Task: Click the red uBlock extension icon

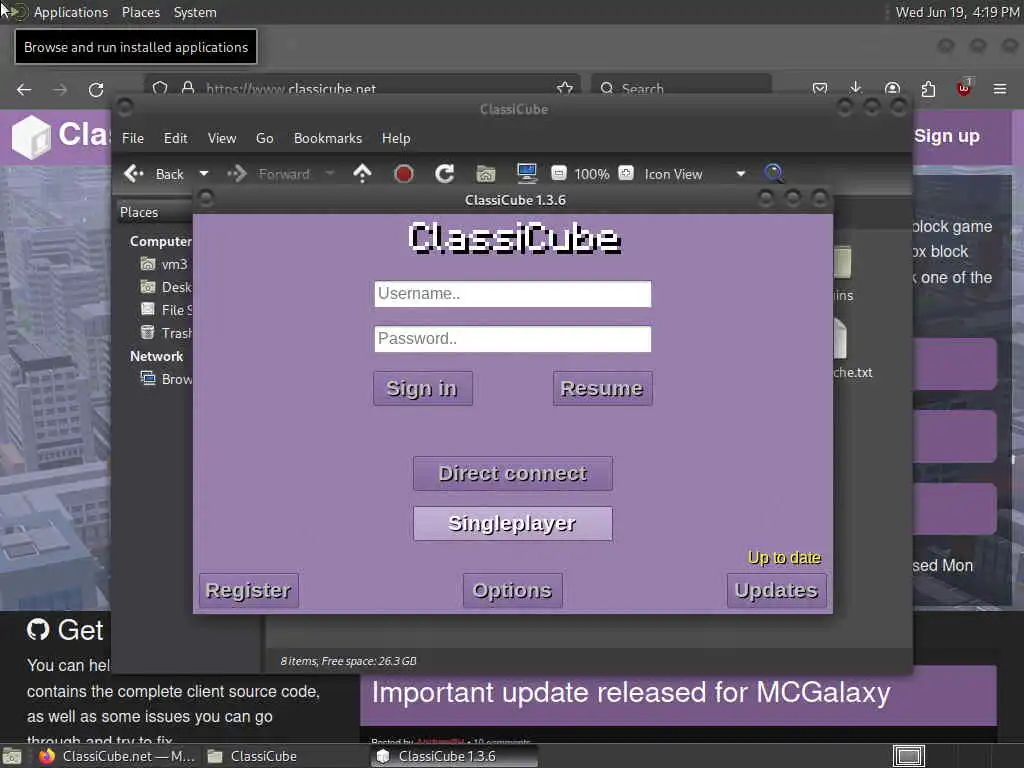Action: coord(964,87)
